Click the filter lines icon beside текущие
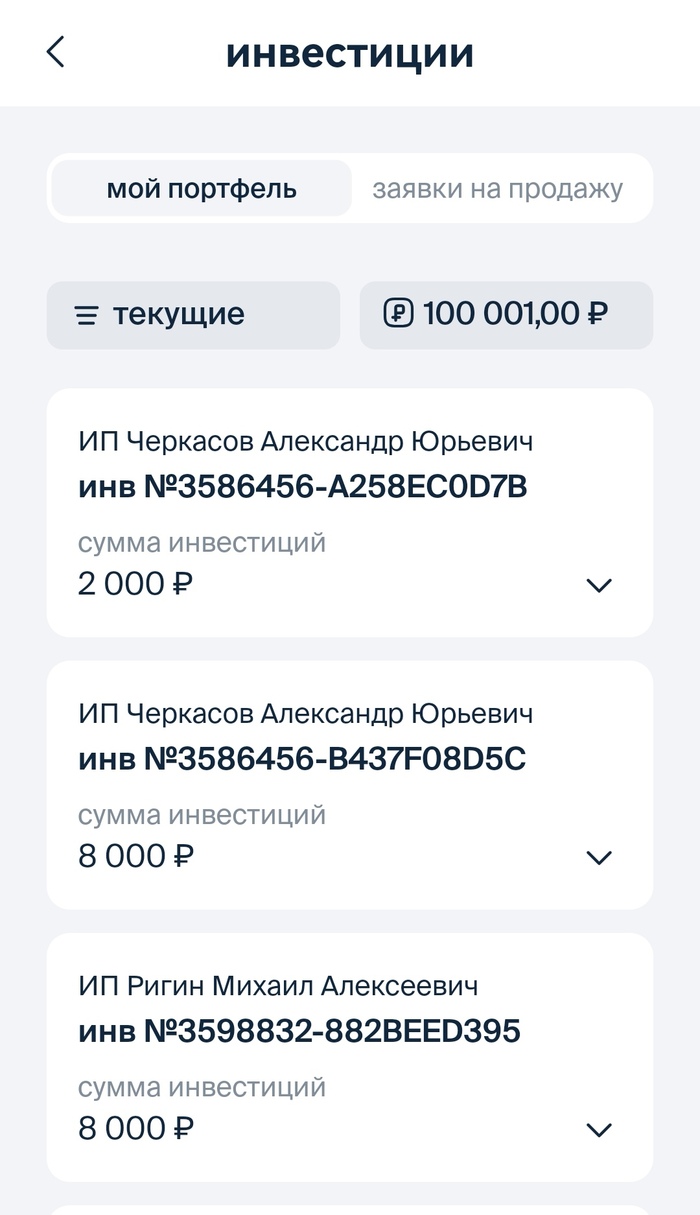 pos(87,316)
